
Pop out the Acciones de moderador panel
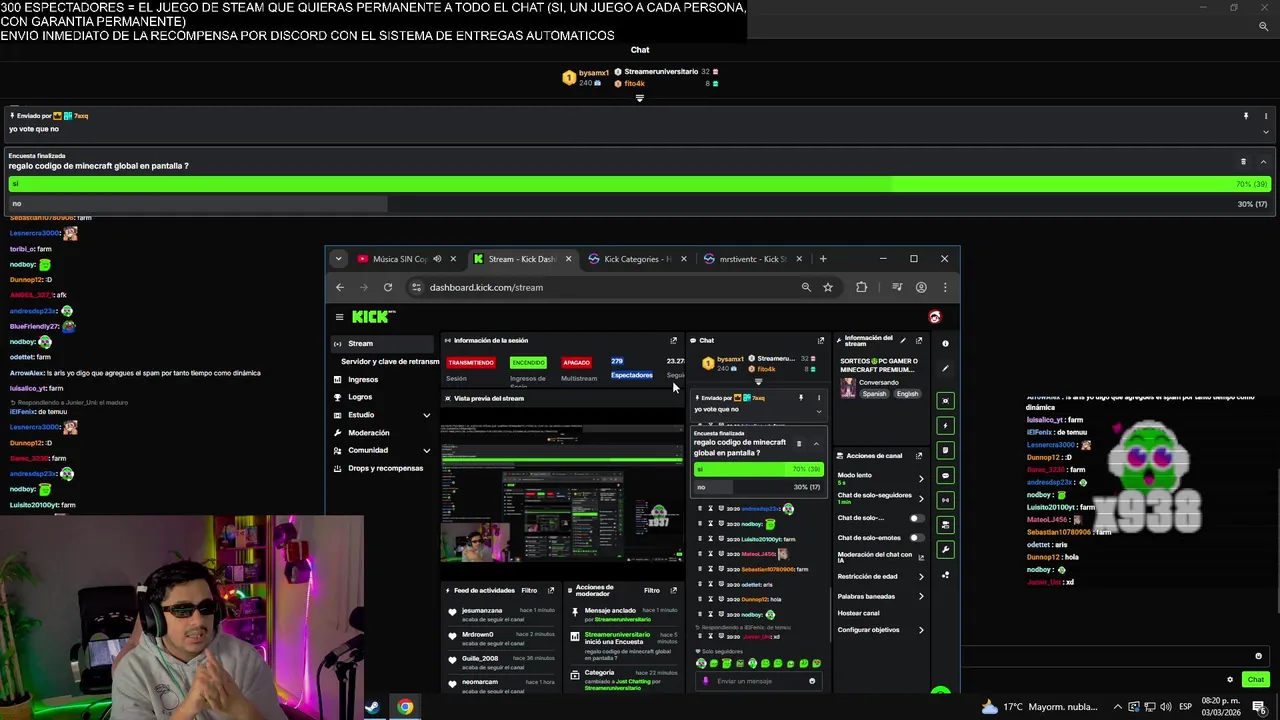(x=673, y=590)
